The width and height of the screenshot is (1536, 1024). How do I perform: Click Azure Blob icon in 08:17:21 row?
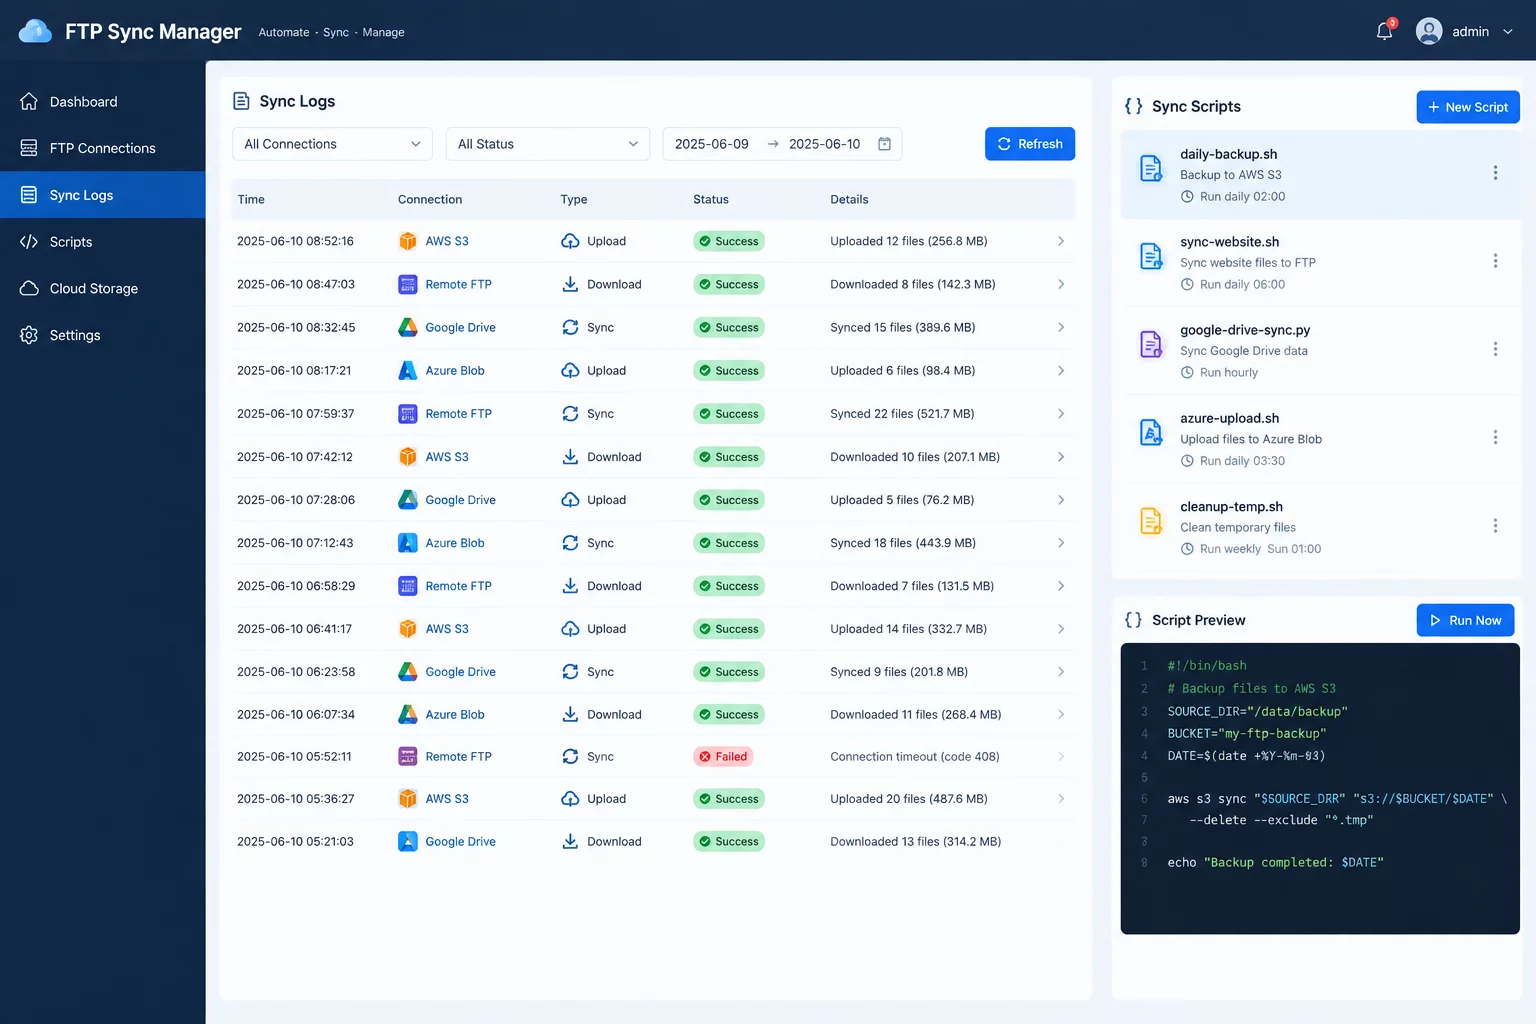click(x=408, y=370)
